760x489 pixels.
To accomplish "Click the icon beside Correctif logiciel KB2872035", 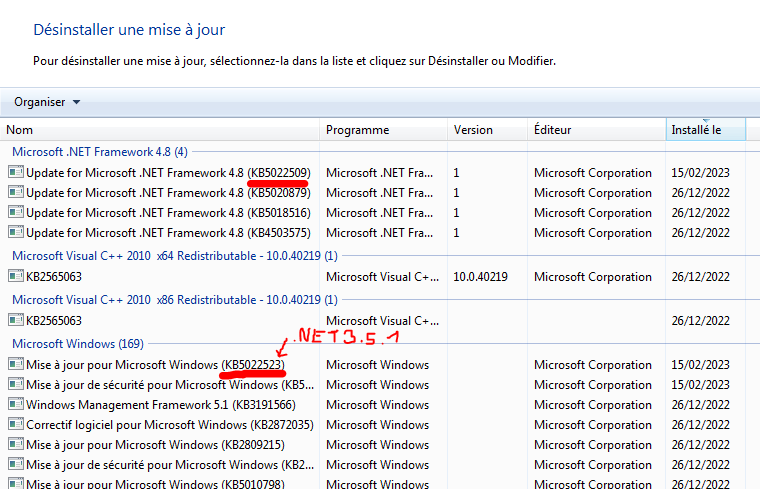I will tap(16, 424).
